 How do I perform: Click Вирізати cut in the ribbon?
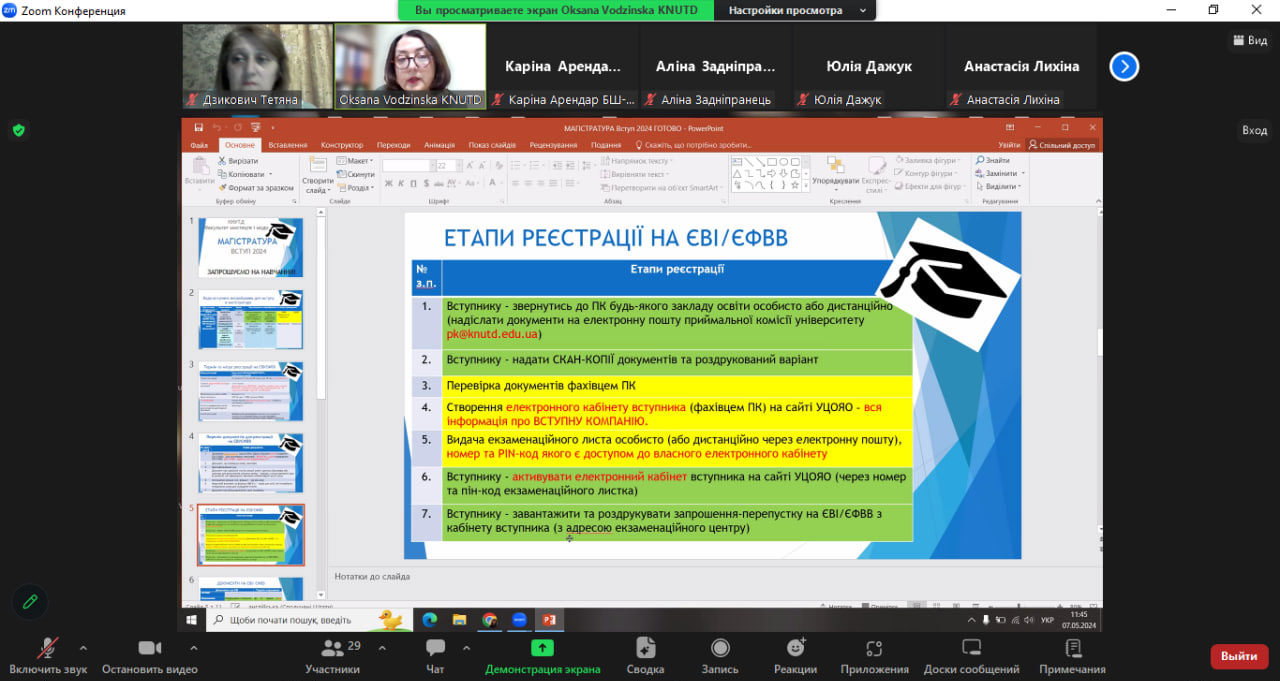pyautogui.click(x=237, y=160)
